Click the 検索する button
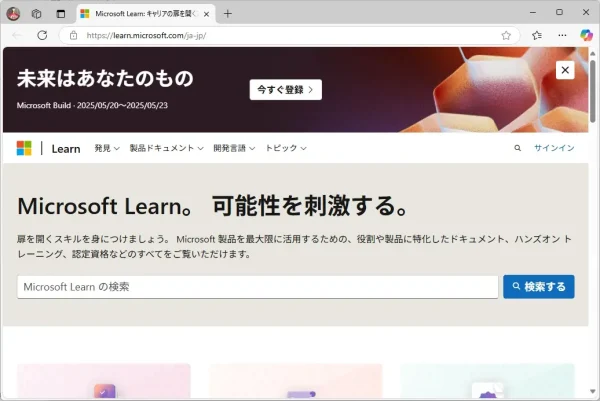Screen dimensions: 600x401 click(x=539, y=287)
